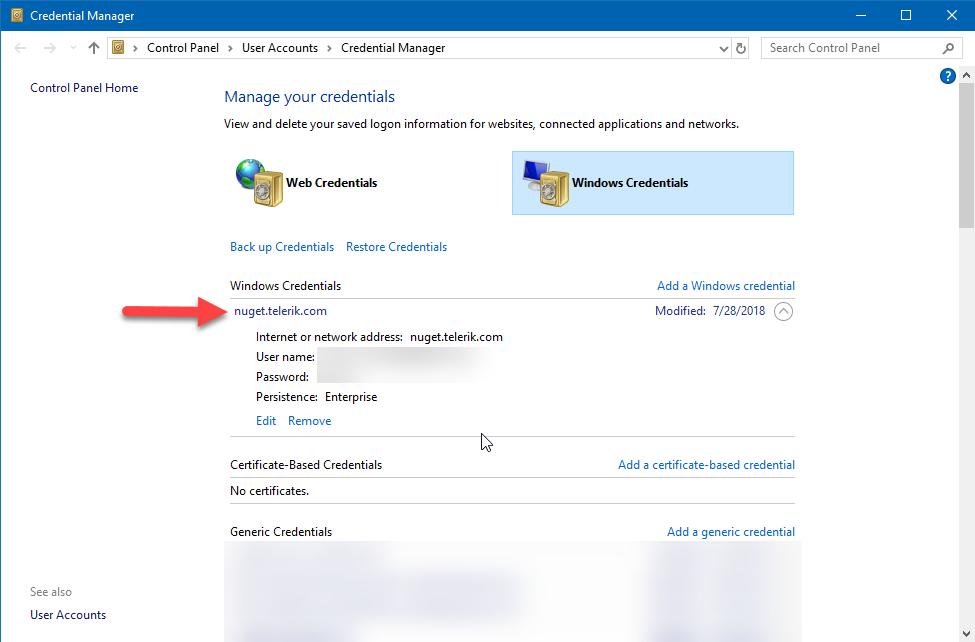Screen dimensions: 975x642
Task: Select Add a Windows credential
Action: click(x=725, y=285)
